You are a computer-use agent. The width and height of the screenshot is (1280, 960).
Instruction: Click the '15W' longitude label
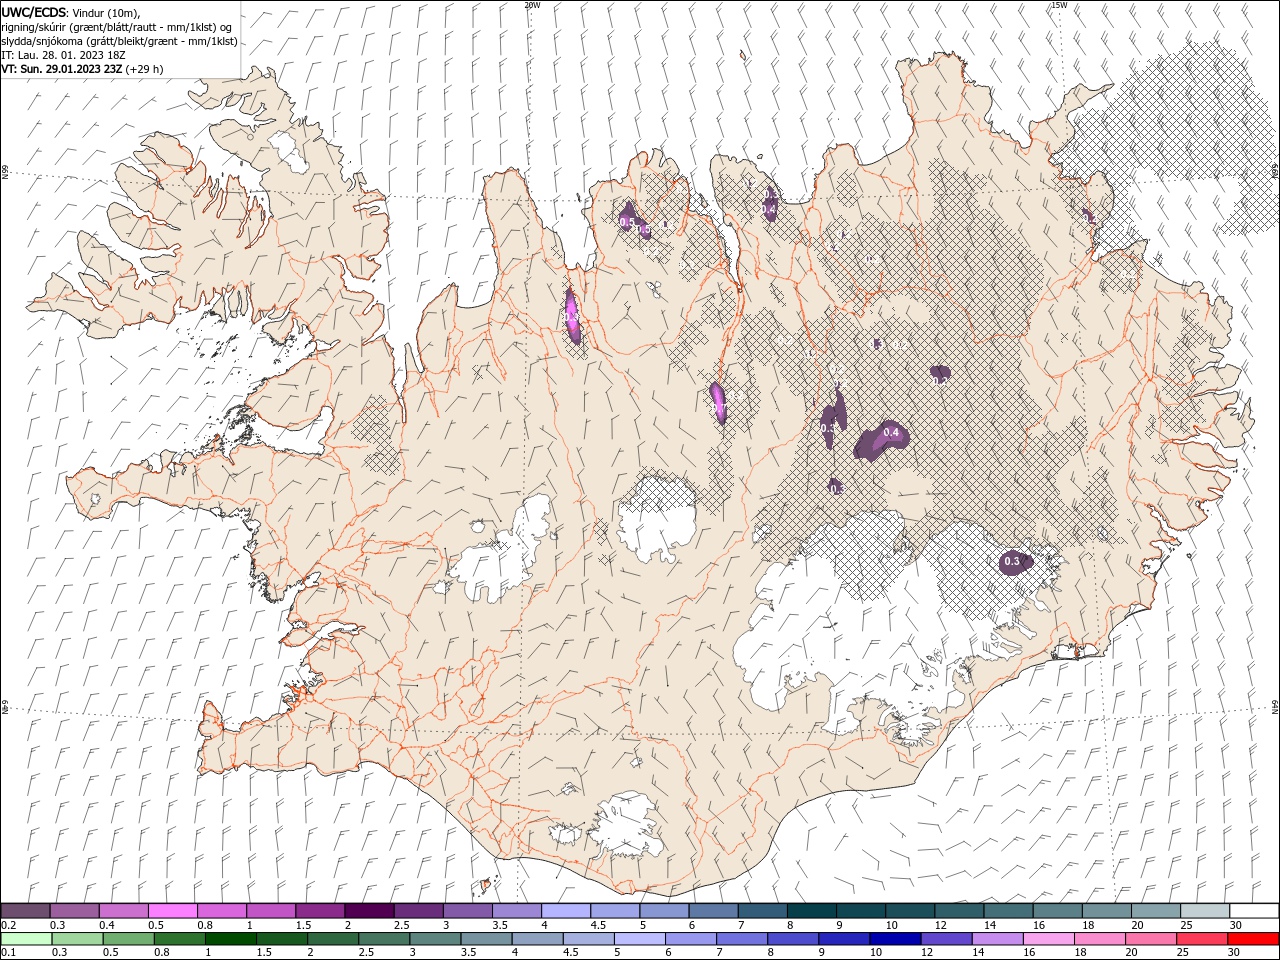point(1059,5)
